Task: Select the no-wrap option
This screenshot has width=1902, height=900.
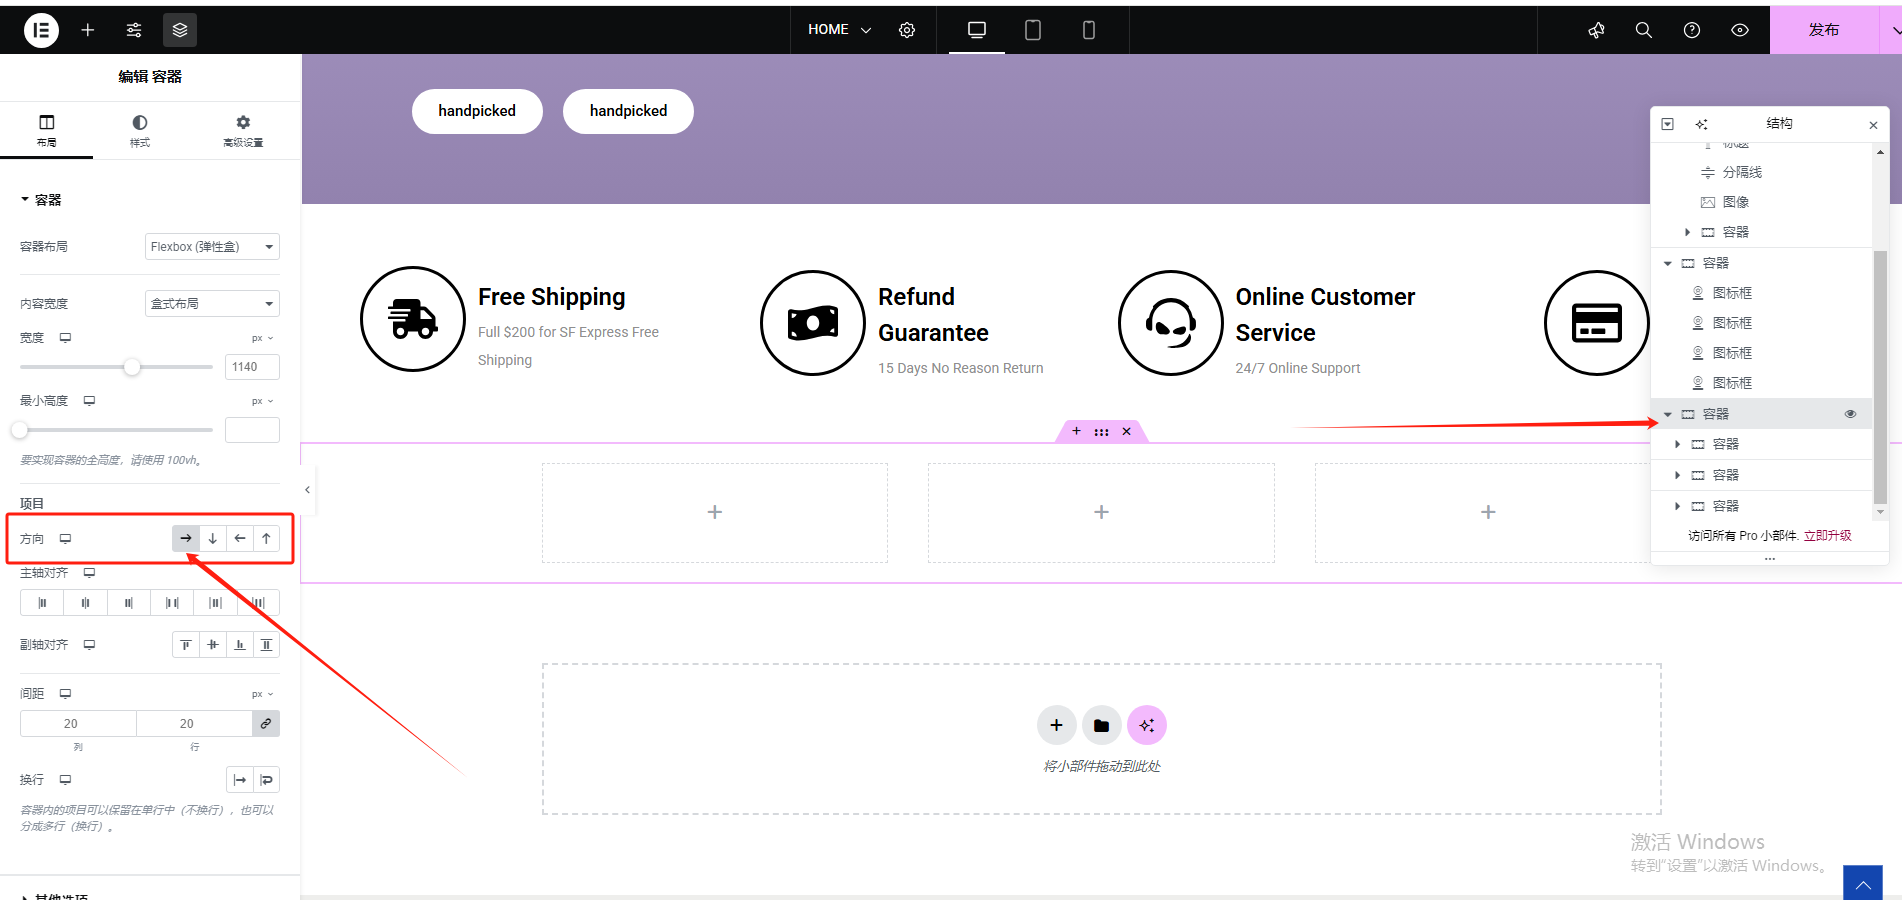Action: click(x=240, y=780)
